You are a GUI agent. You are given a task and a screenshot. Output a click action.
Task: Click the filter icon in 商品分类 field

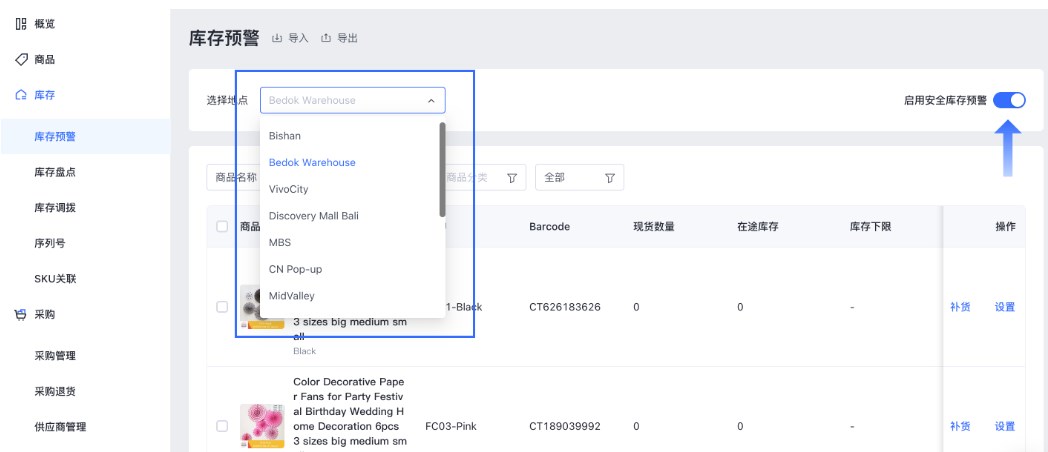(x=512, y=178)
